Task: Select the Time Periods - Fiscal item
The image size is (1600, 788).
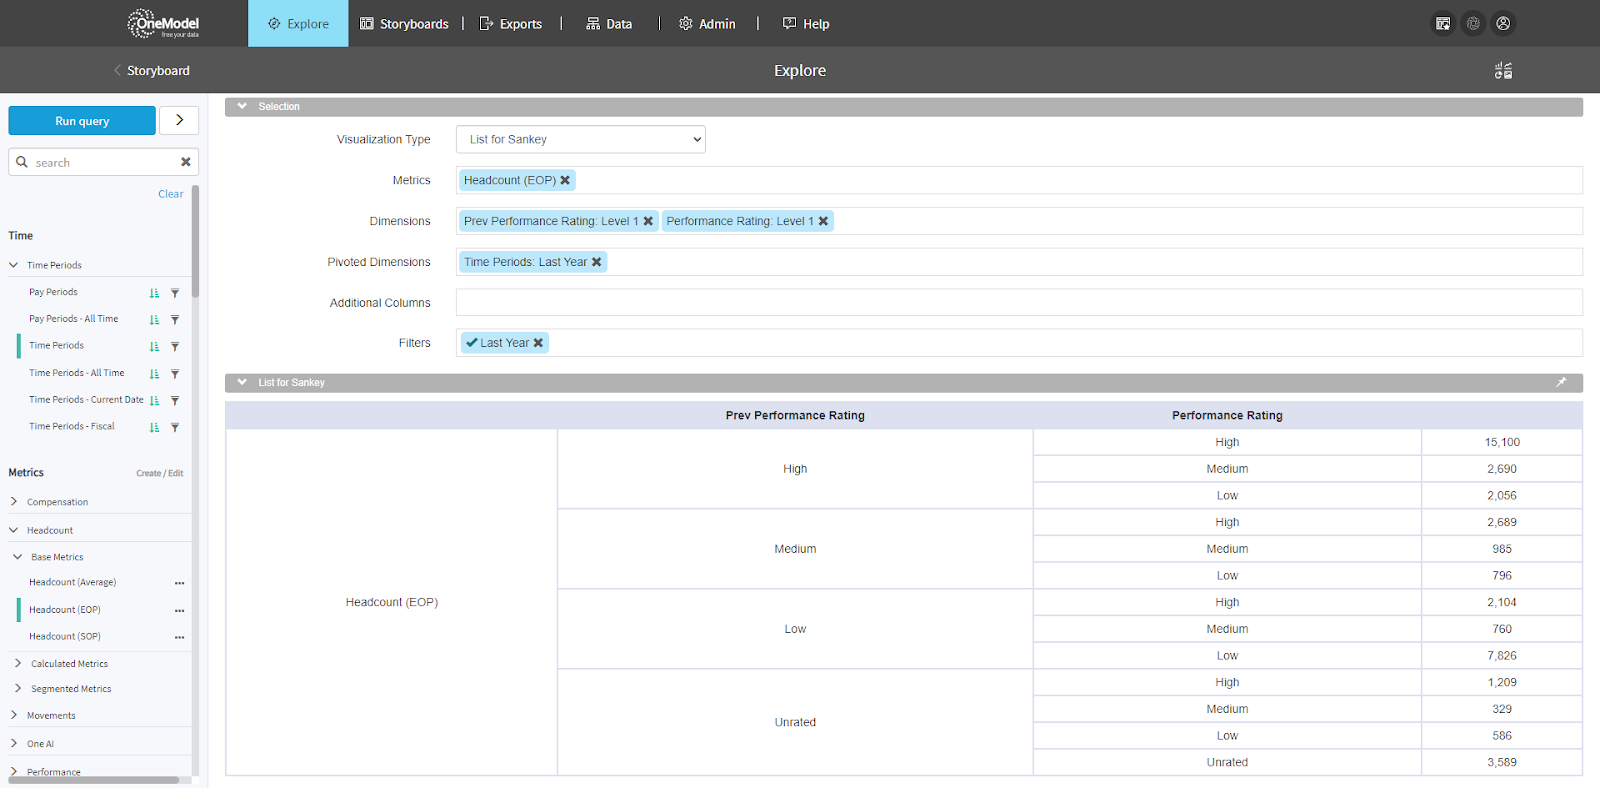Action: coord(72,426)
